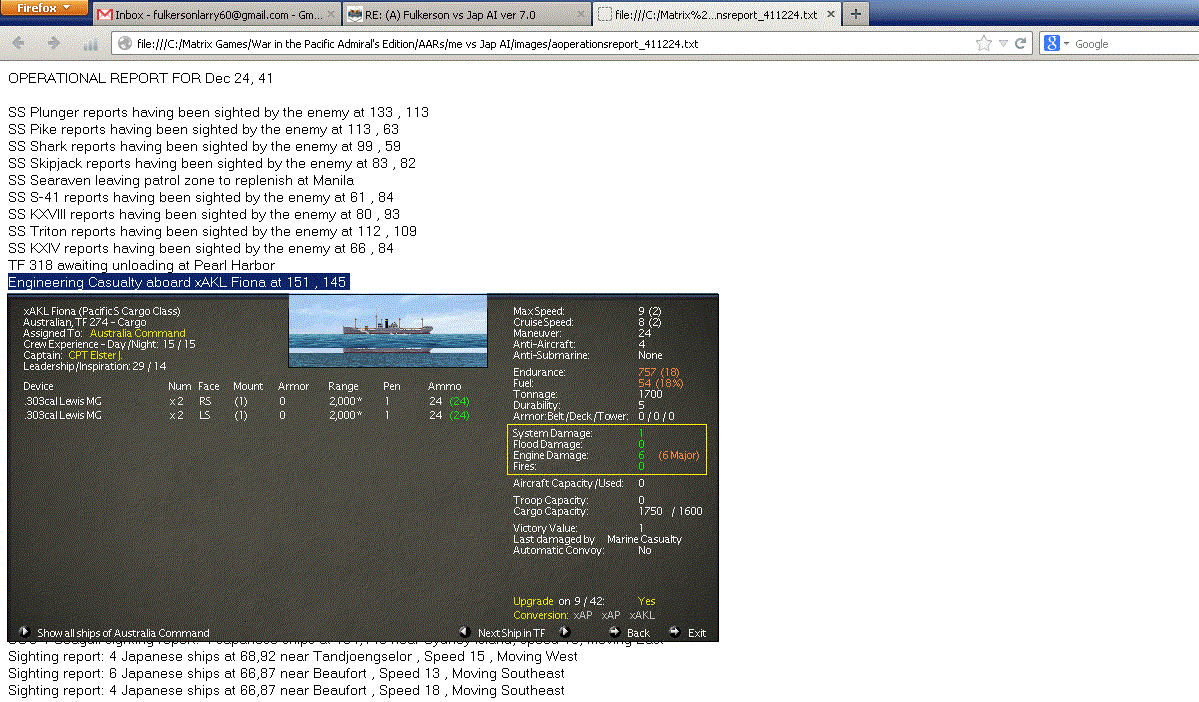Select SS Searaven leaving patrol zone line
This screenshot has height=702, width=1199.
(180, 180)
